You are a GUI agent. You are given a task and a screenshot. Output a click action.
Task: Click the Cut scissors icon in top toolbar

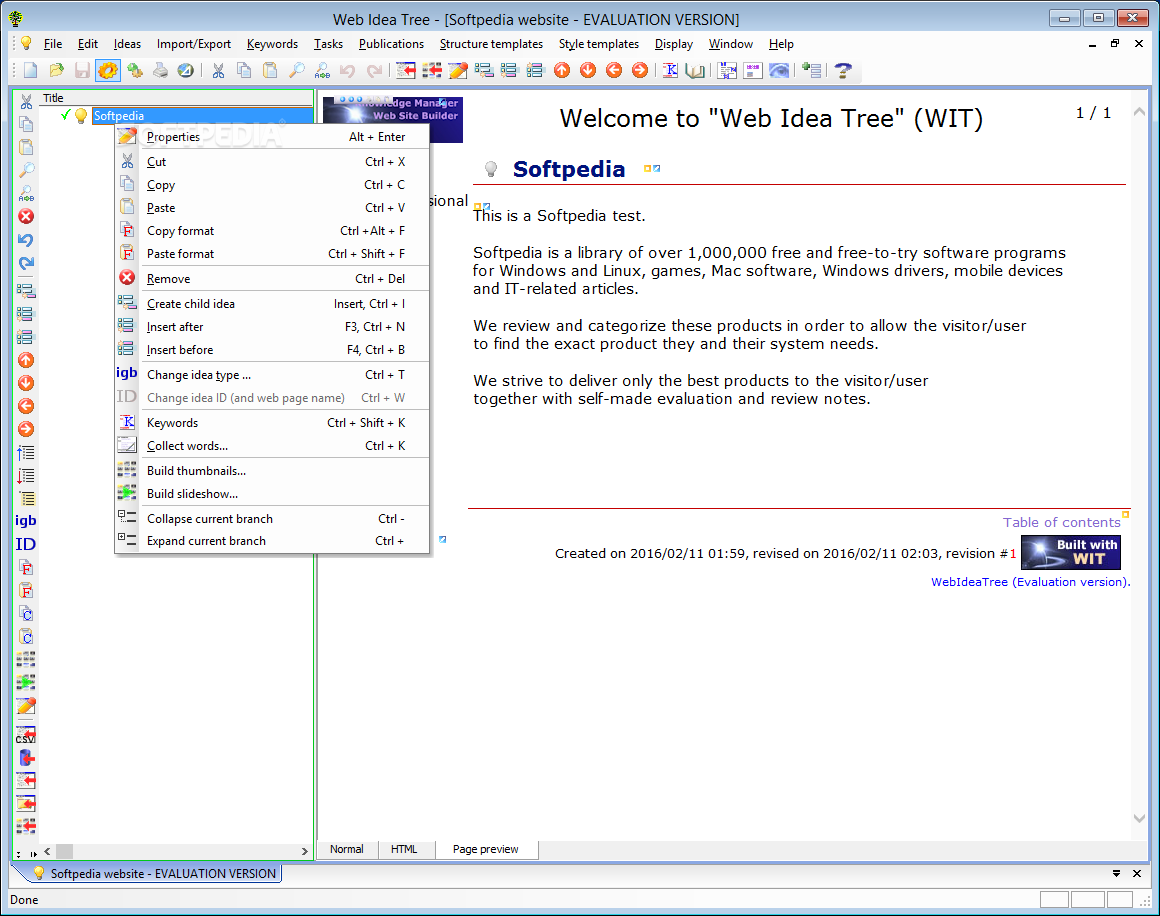pyautogui.click(x=218, y=70)
